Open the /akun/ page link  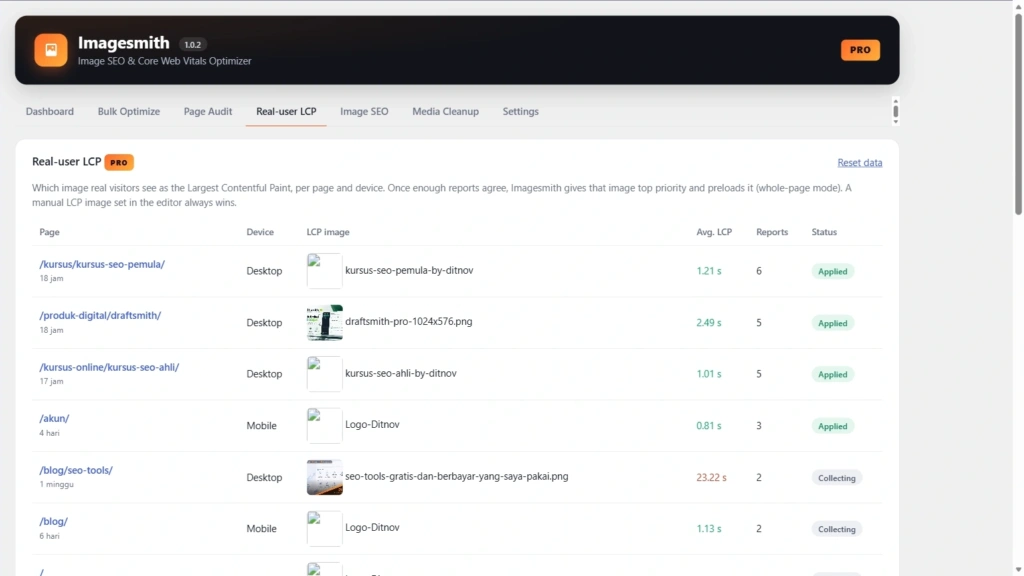tap(54, 419)
